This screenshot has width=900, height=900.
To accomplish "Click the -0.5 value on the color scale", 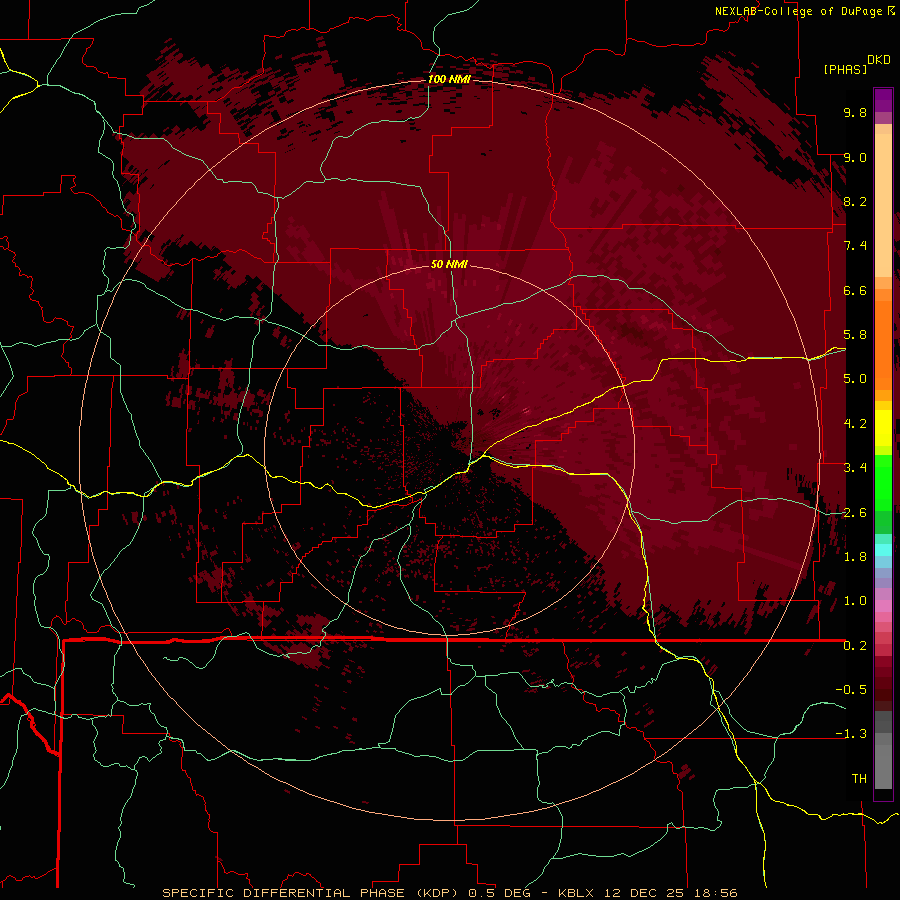I will pyautogui.click(x=851, y=690).
